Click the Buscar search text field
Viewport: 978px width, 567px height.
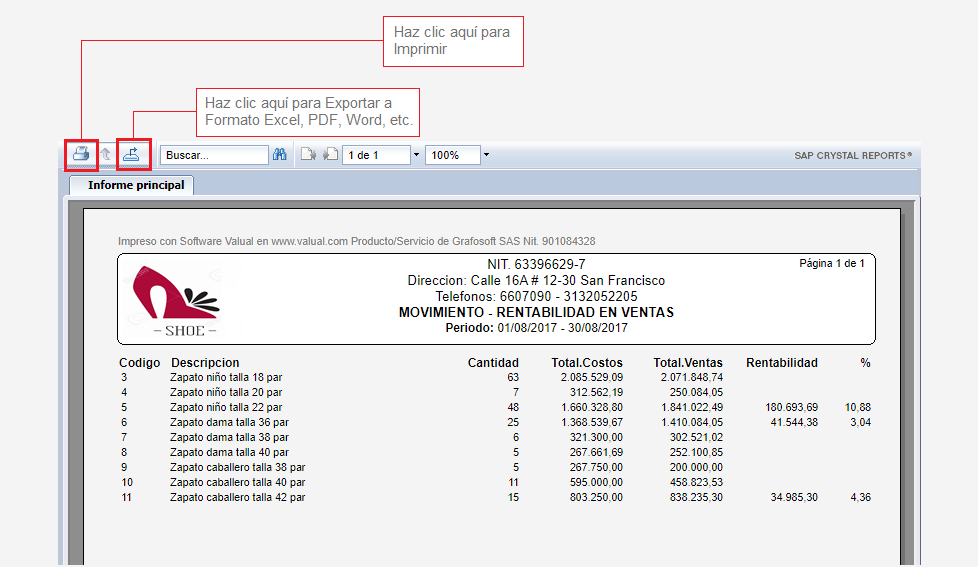click(213, 155)
